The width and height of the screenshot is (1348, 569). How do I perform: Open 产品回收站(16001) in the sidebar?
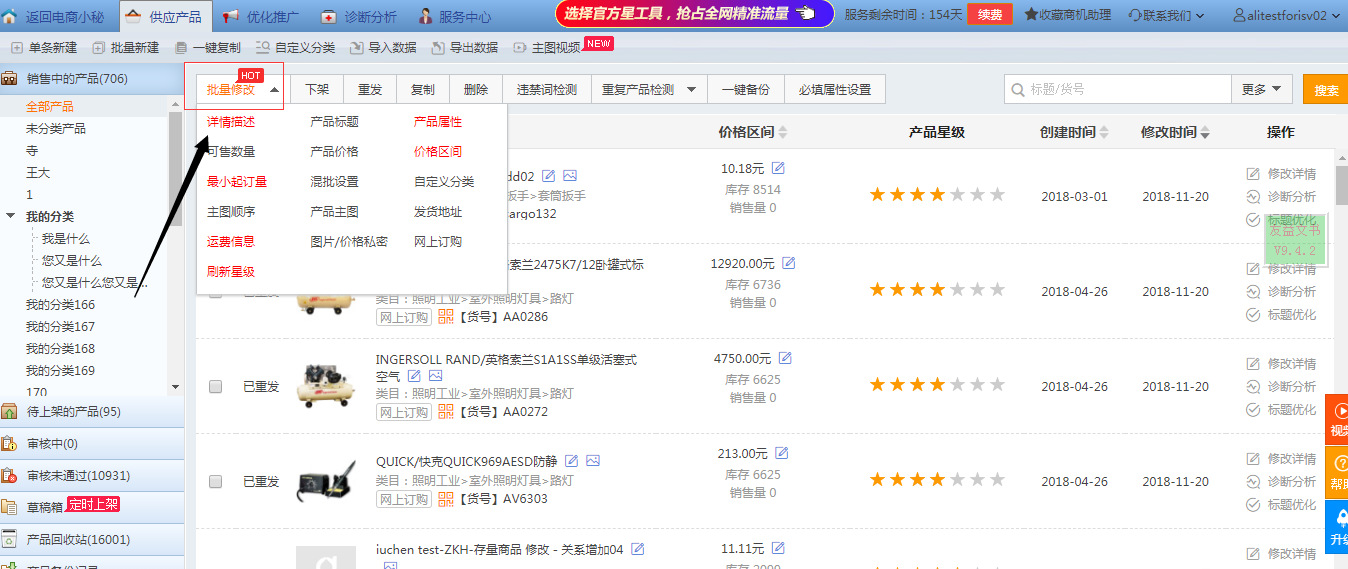click(92, 540)
